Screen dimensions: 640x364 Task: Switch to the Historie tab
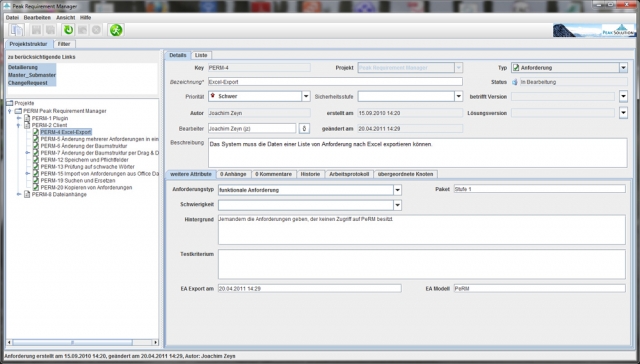(x=310, y=174)
